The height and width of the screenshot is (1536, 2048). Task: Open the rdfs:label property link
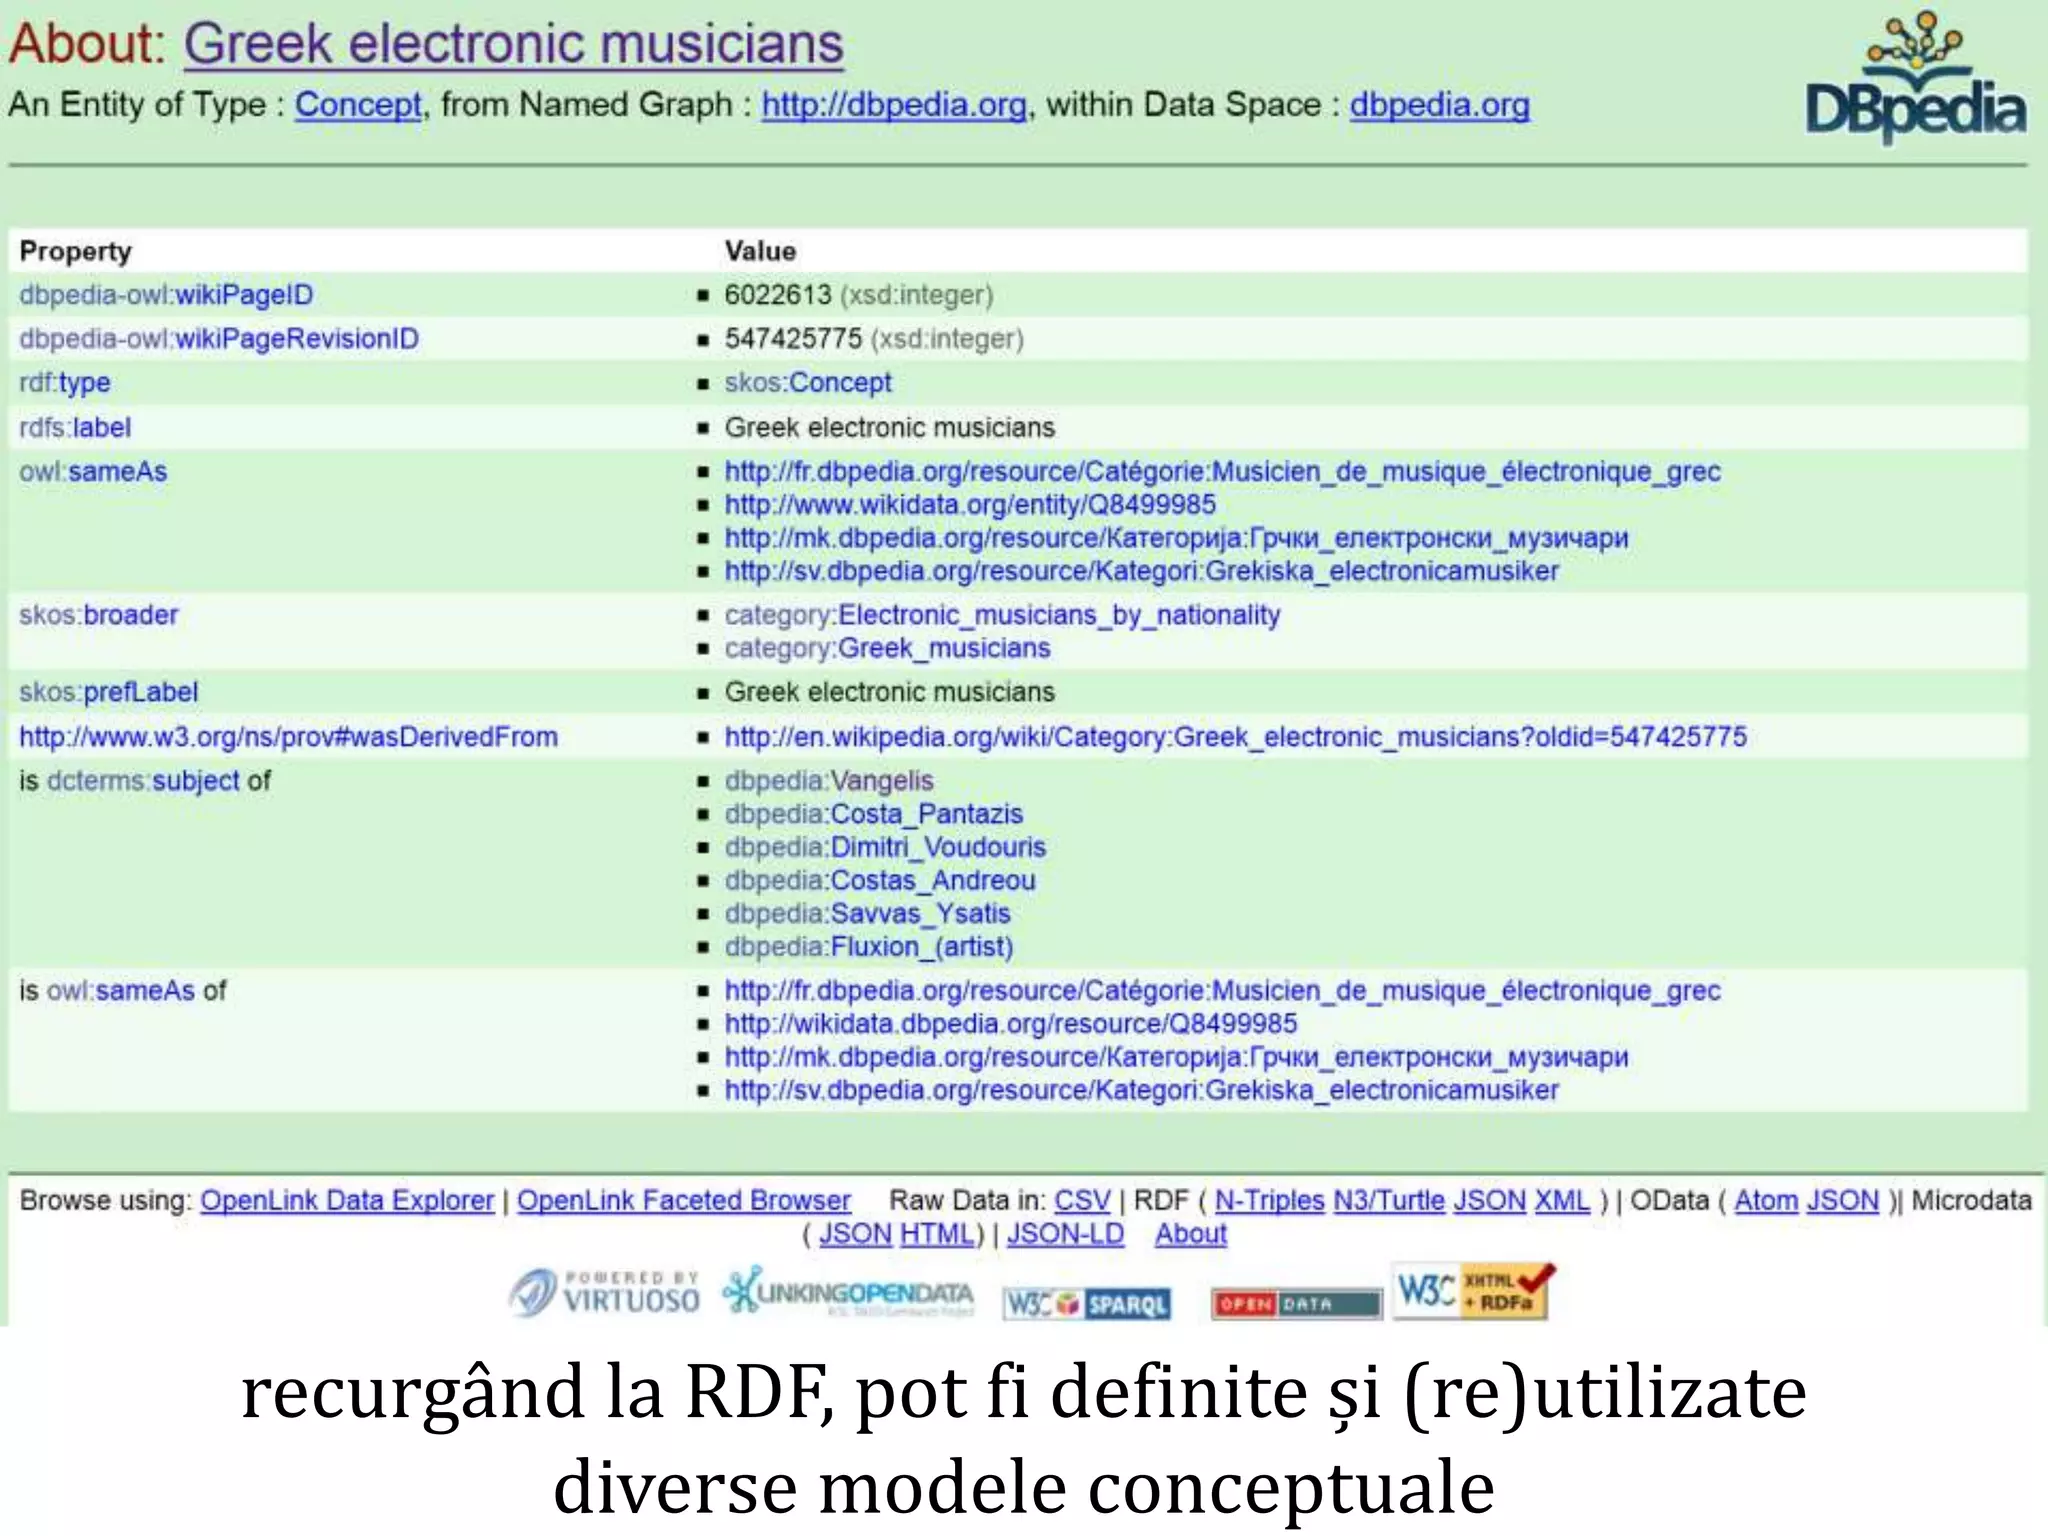pos(75,428)
